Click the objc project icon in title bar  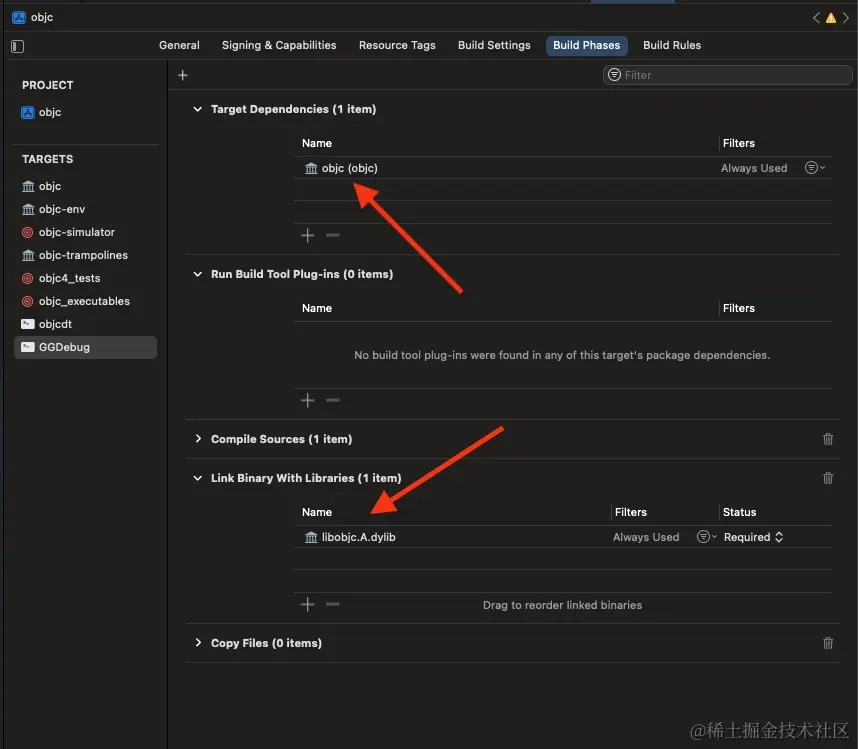[x=19, y=17]
